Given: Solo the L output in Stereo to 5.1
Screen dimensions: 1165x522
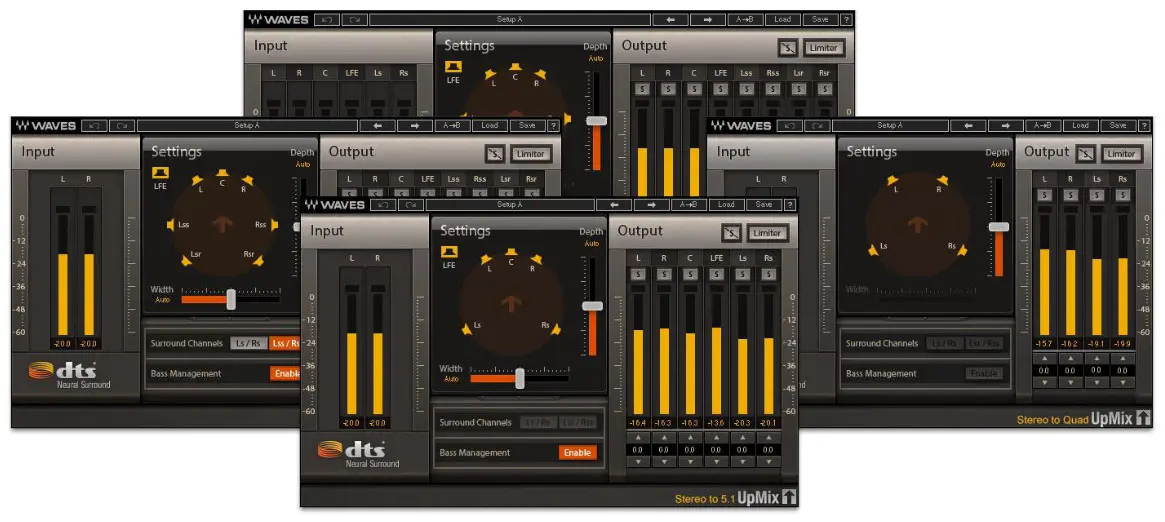Looking at the screenshot, I should click(638, 274).
